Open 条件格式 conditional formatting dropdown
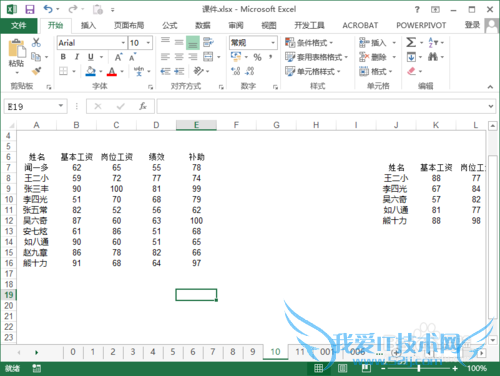 (x=309, y=43)
